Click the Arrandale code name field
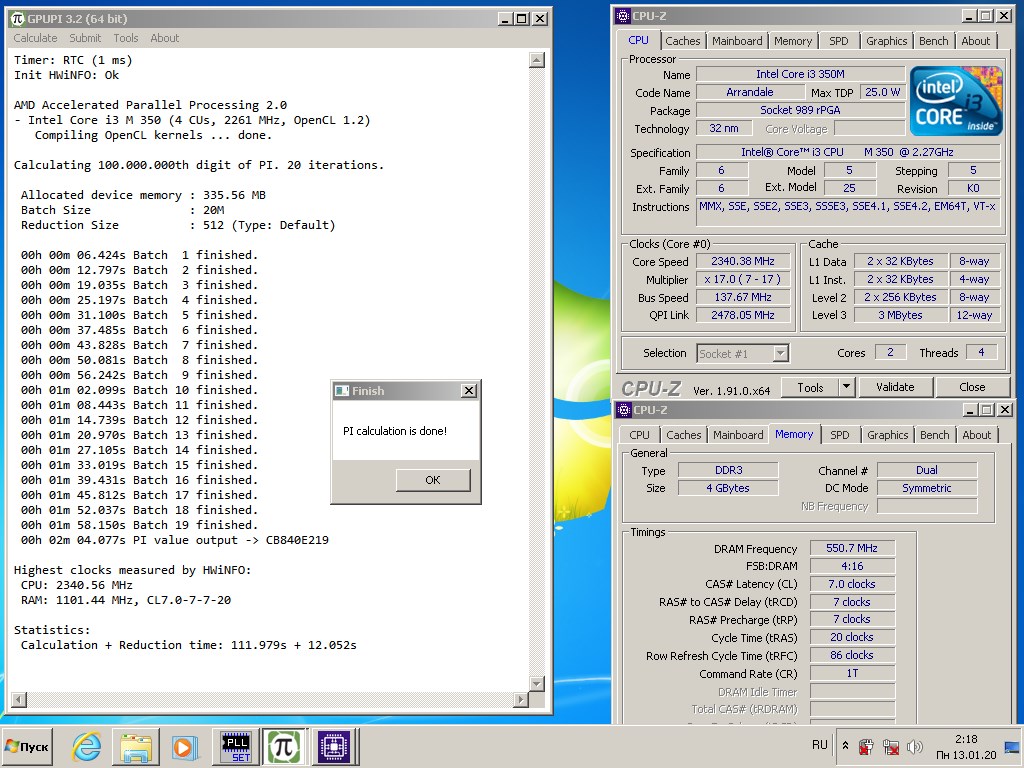 pos(750,92)
